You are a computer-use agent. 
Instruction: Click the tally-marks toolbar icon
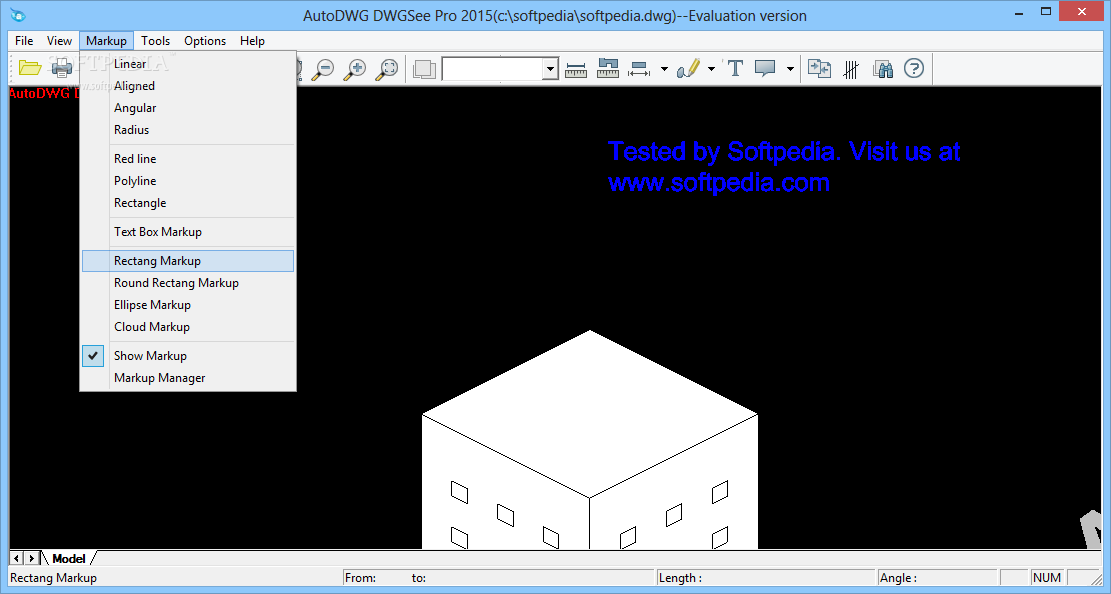click(x=851, y=69)
